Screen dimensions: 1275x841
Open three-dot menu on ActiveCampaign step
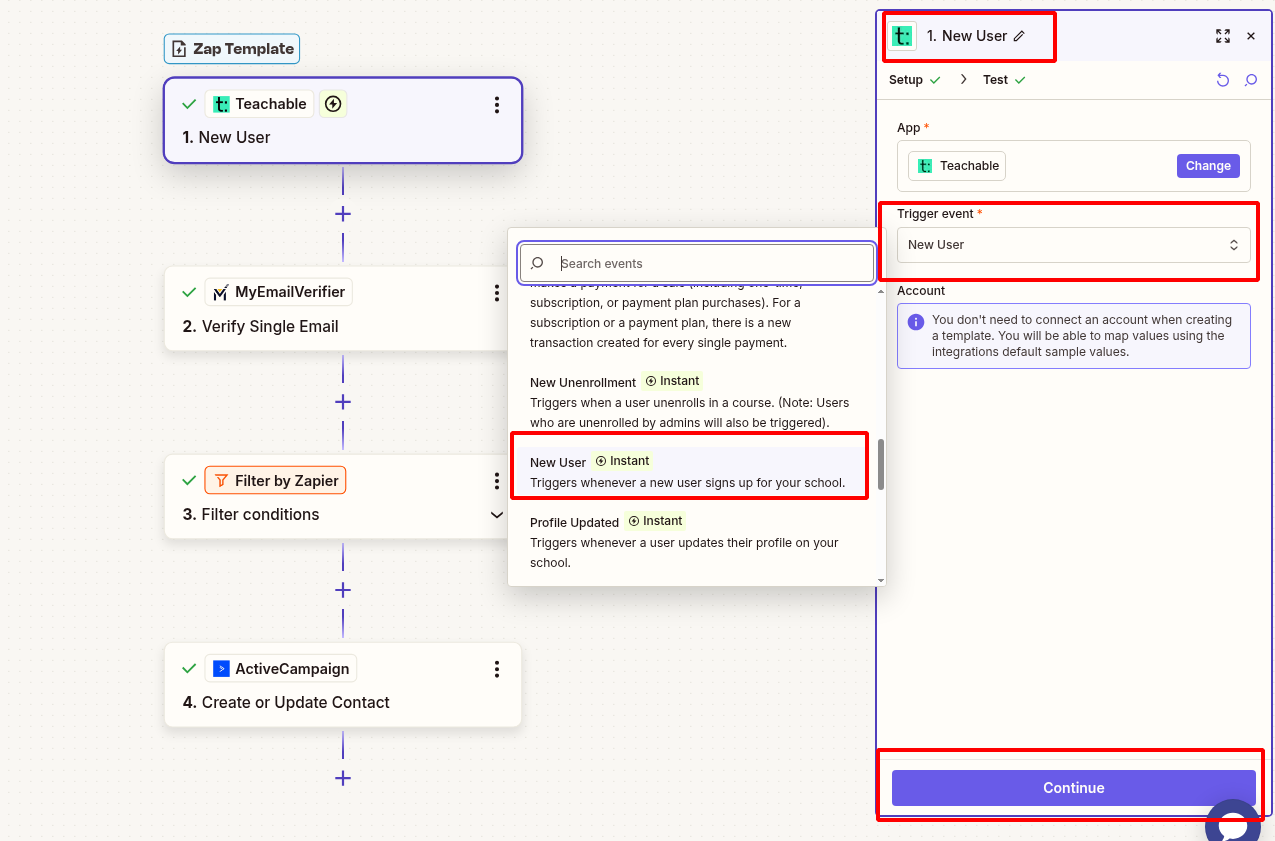click(497, 669)
